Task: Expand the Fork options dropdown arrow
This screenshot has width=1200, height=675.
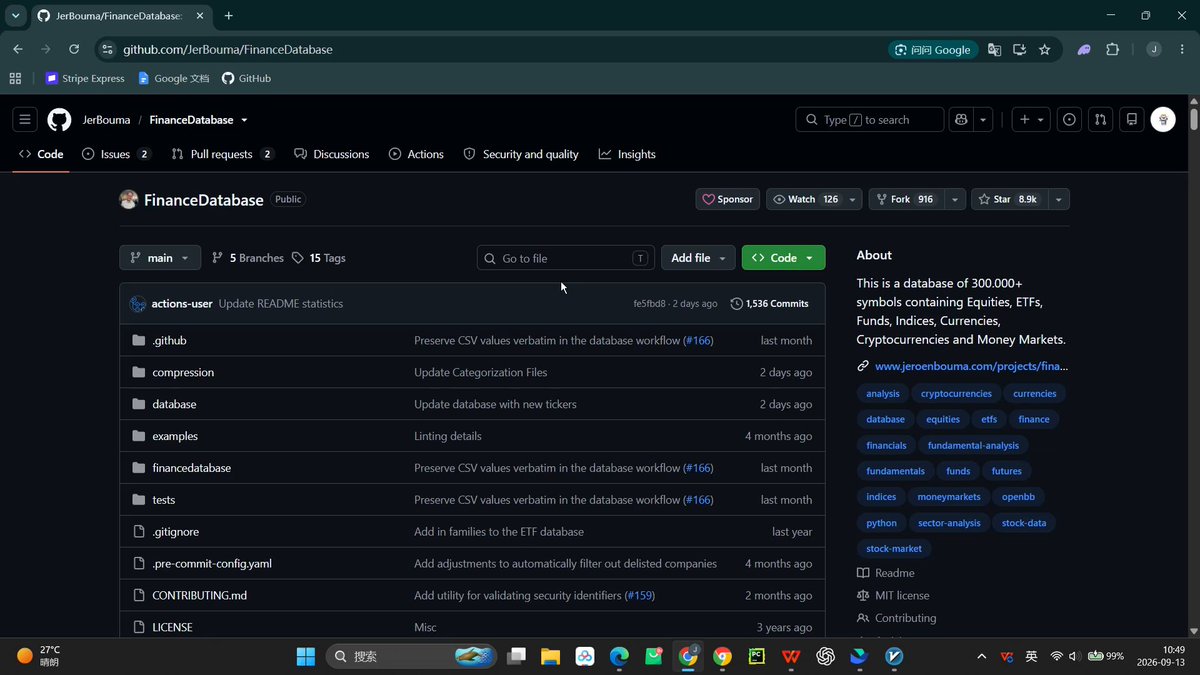Action: (x=956, y=200)
